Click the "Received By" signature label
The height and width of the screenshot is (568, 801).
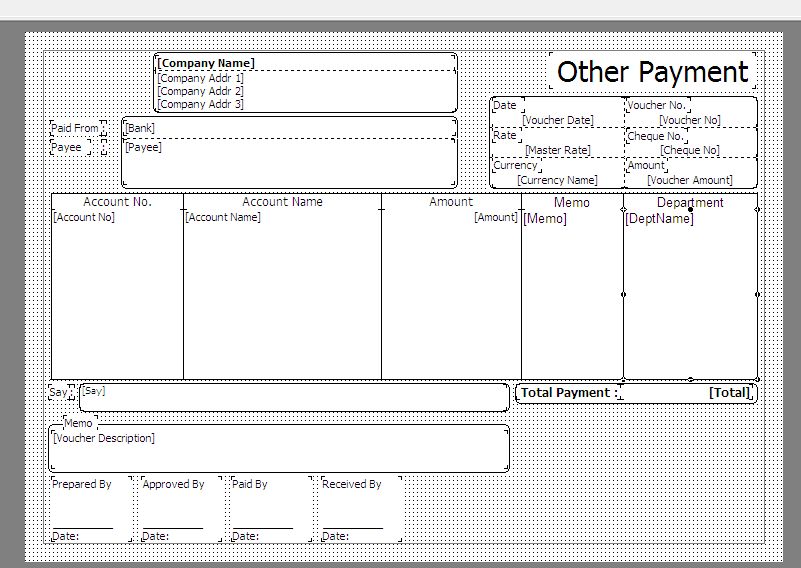pyautogui.click(x=352, y=484)
